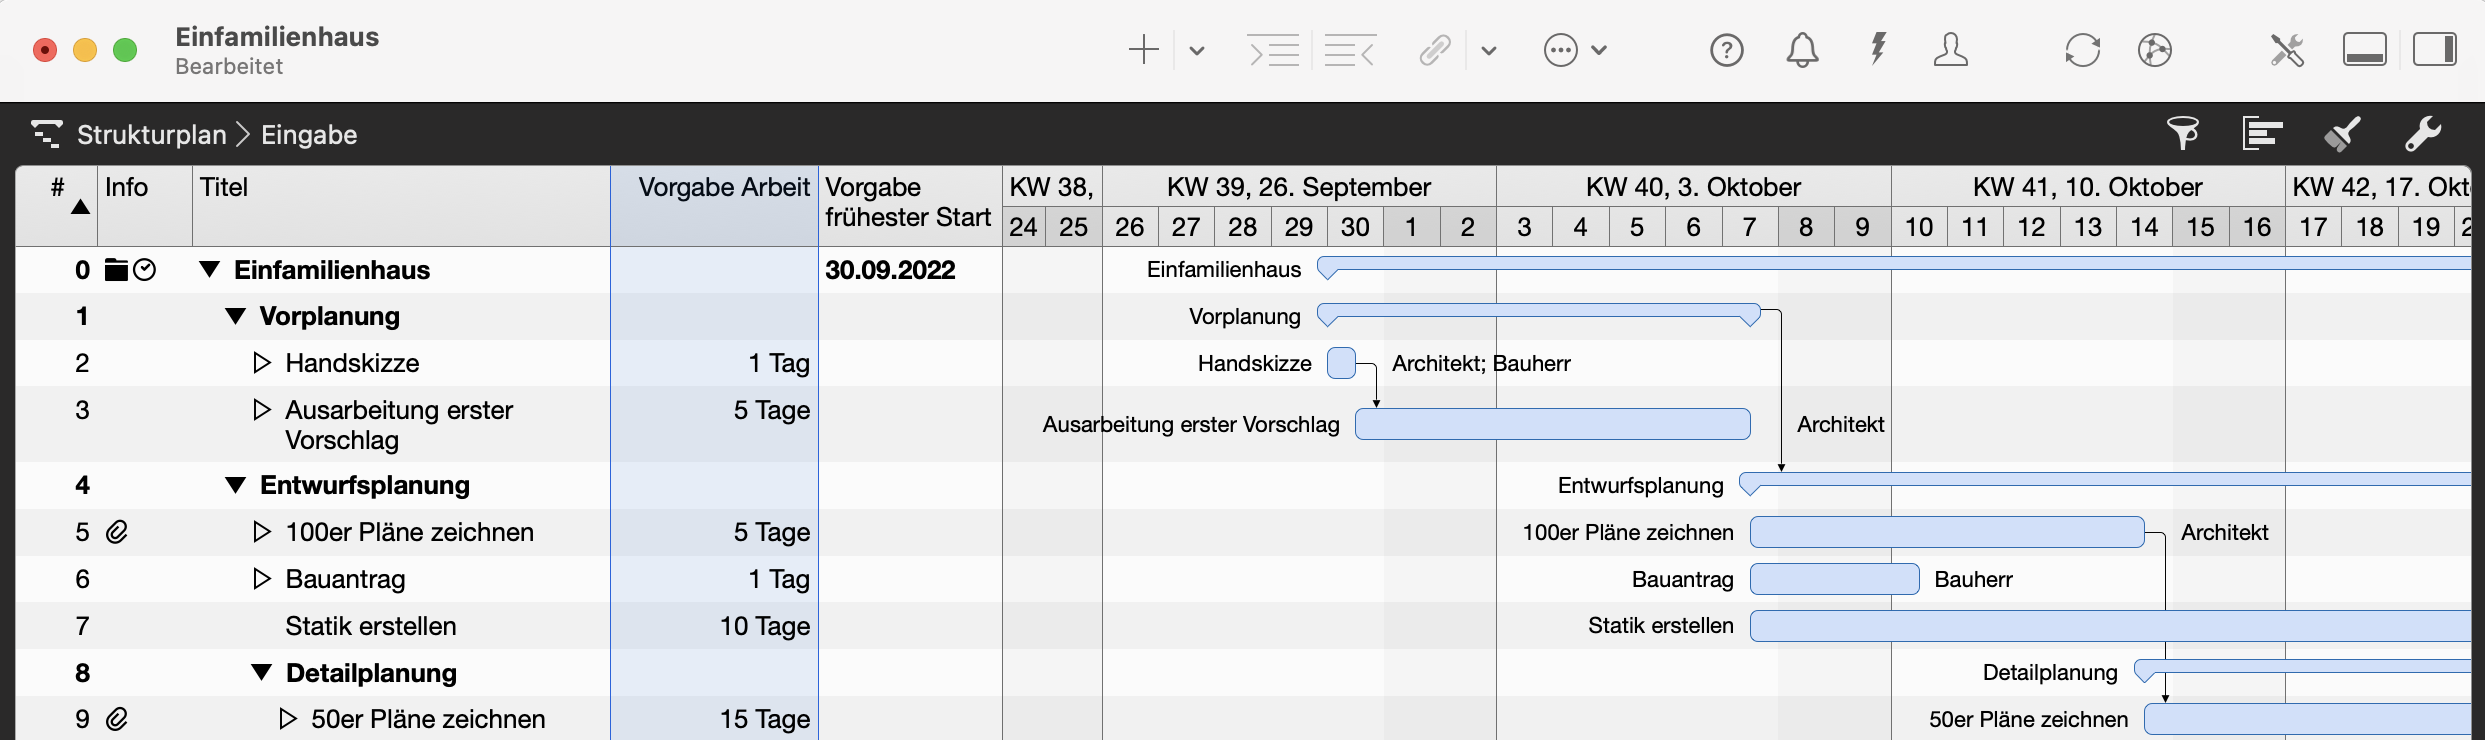The height and width of the screenshot is (740, 2485).
Task: Click the link (chain) toolbar icon
Action: pos(1435,50)
